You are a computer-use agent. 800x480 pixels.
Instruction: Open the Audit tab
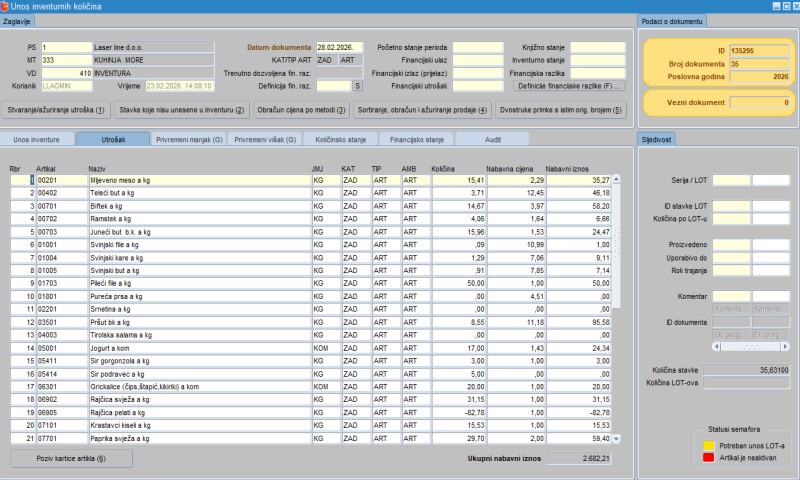point(492,139)
